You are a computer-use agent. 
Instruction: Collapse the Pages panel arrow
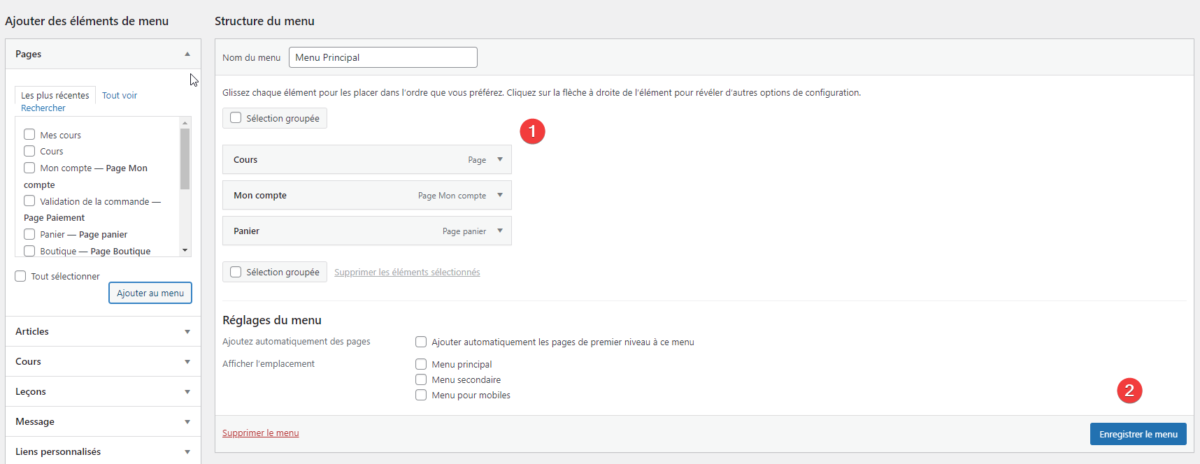[x=187, y=53]
